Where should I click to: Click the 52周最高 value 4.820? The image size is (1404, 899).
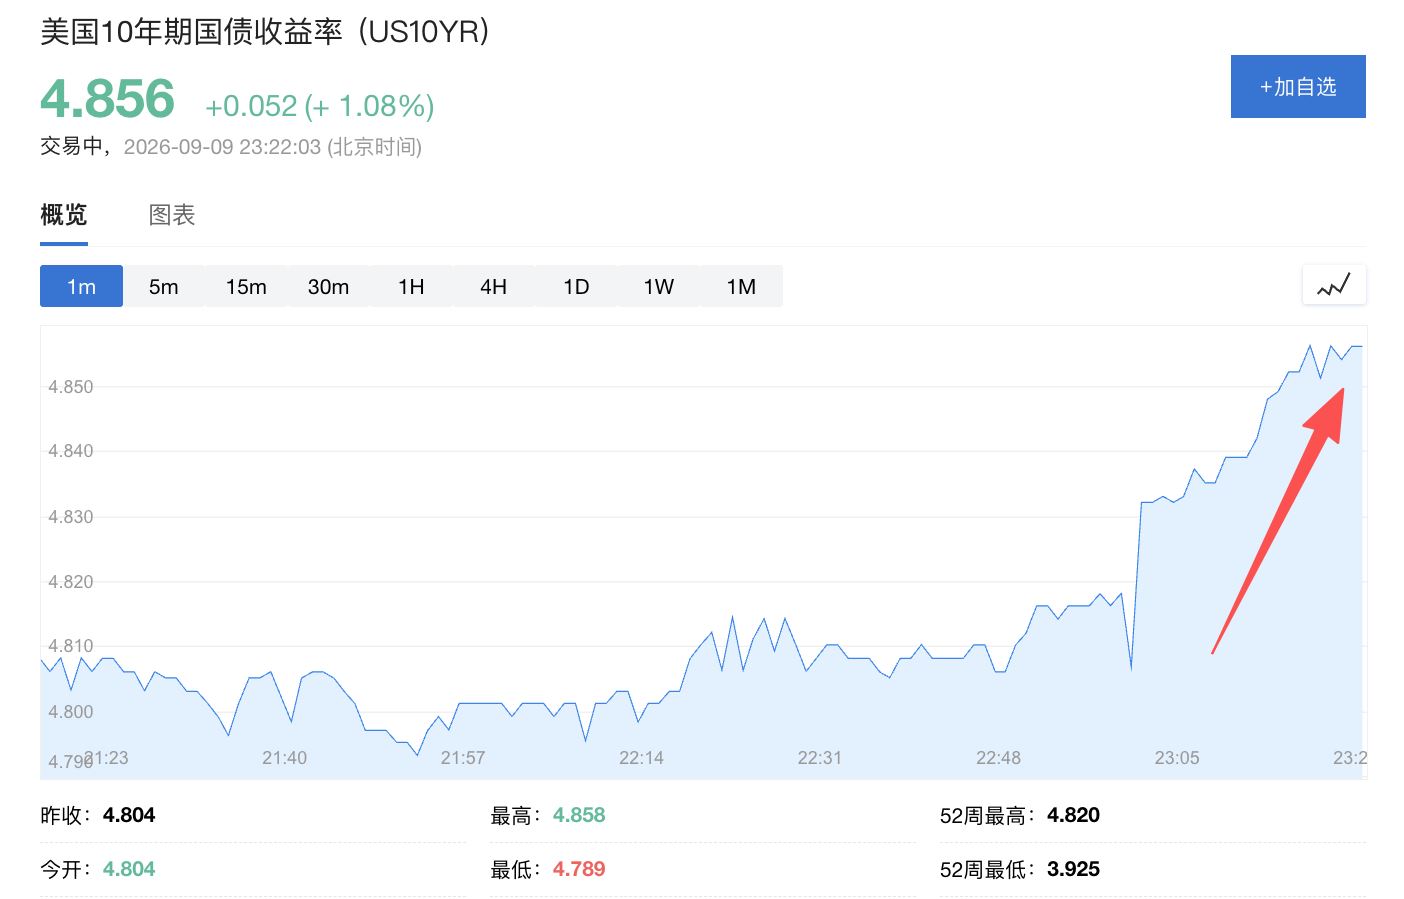click(x=1073, y=815)
